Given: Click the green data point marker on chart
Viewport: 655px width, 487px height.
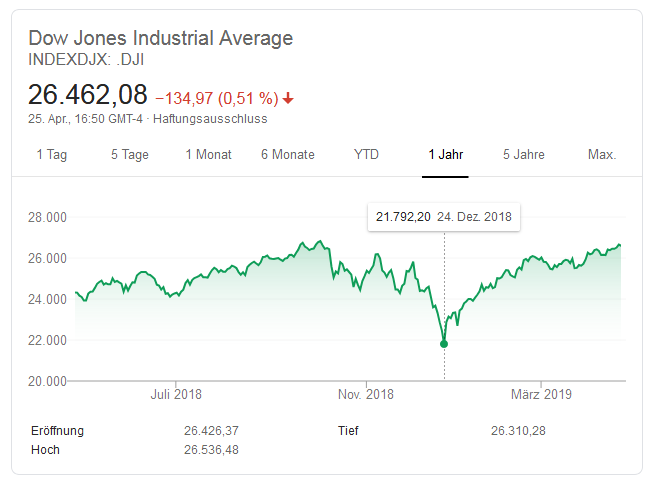Looking at the screenshot, I should click(x=444, y=344).
